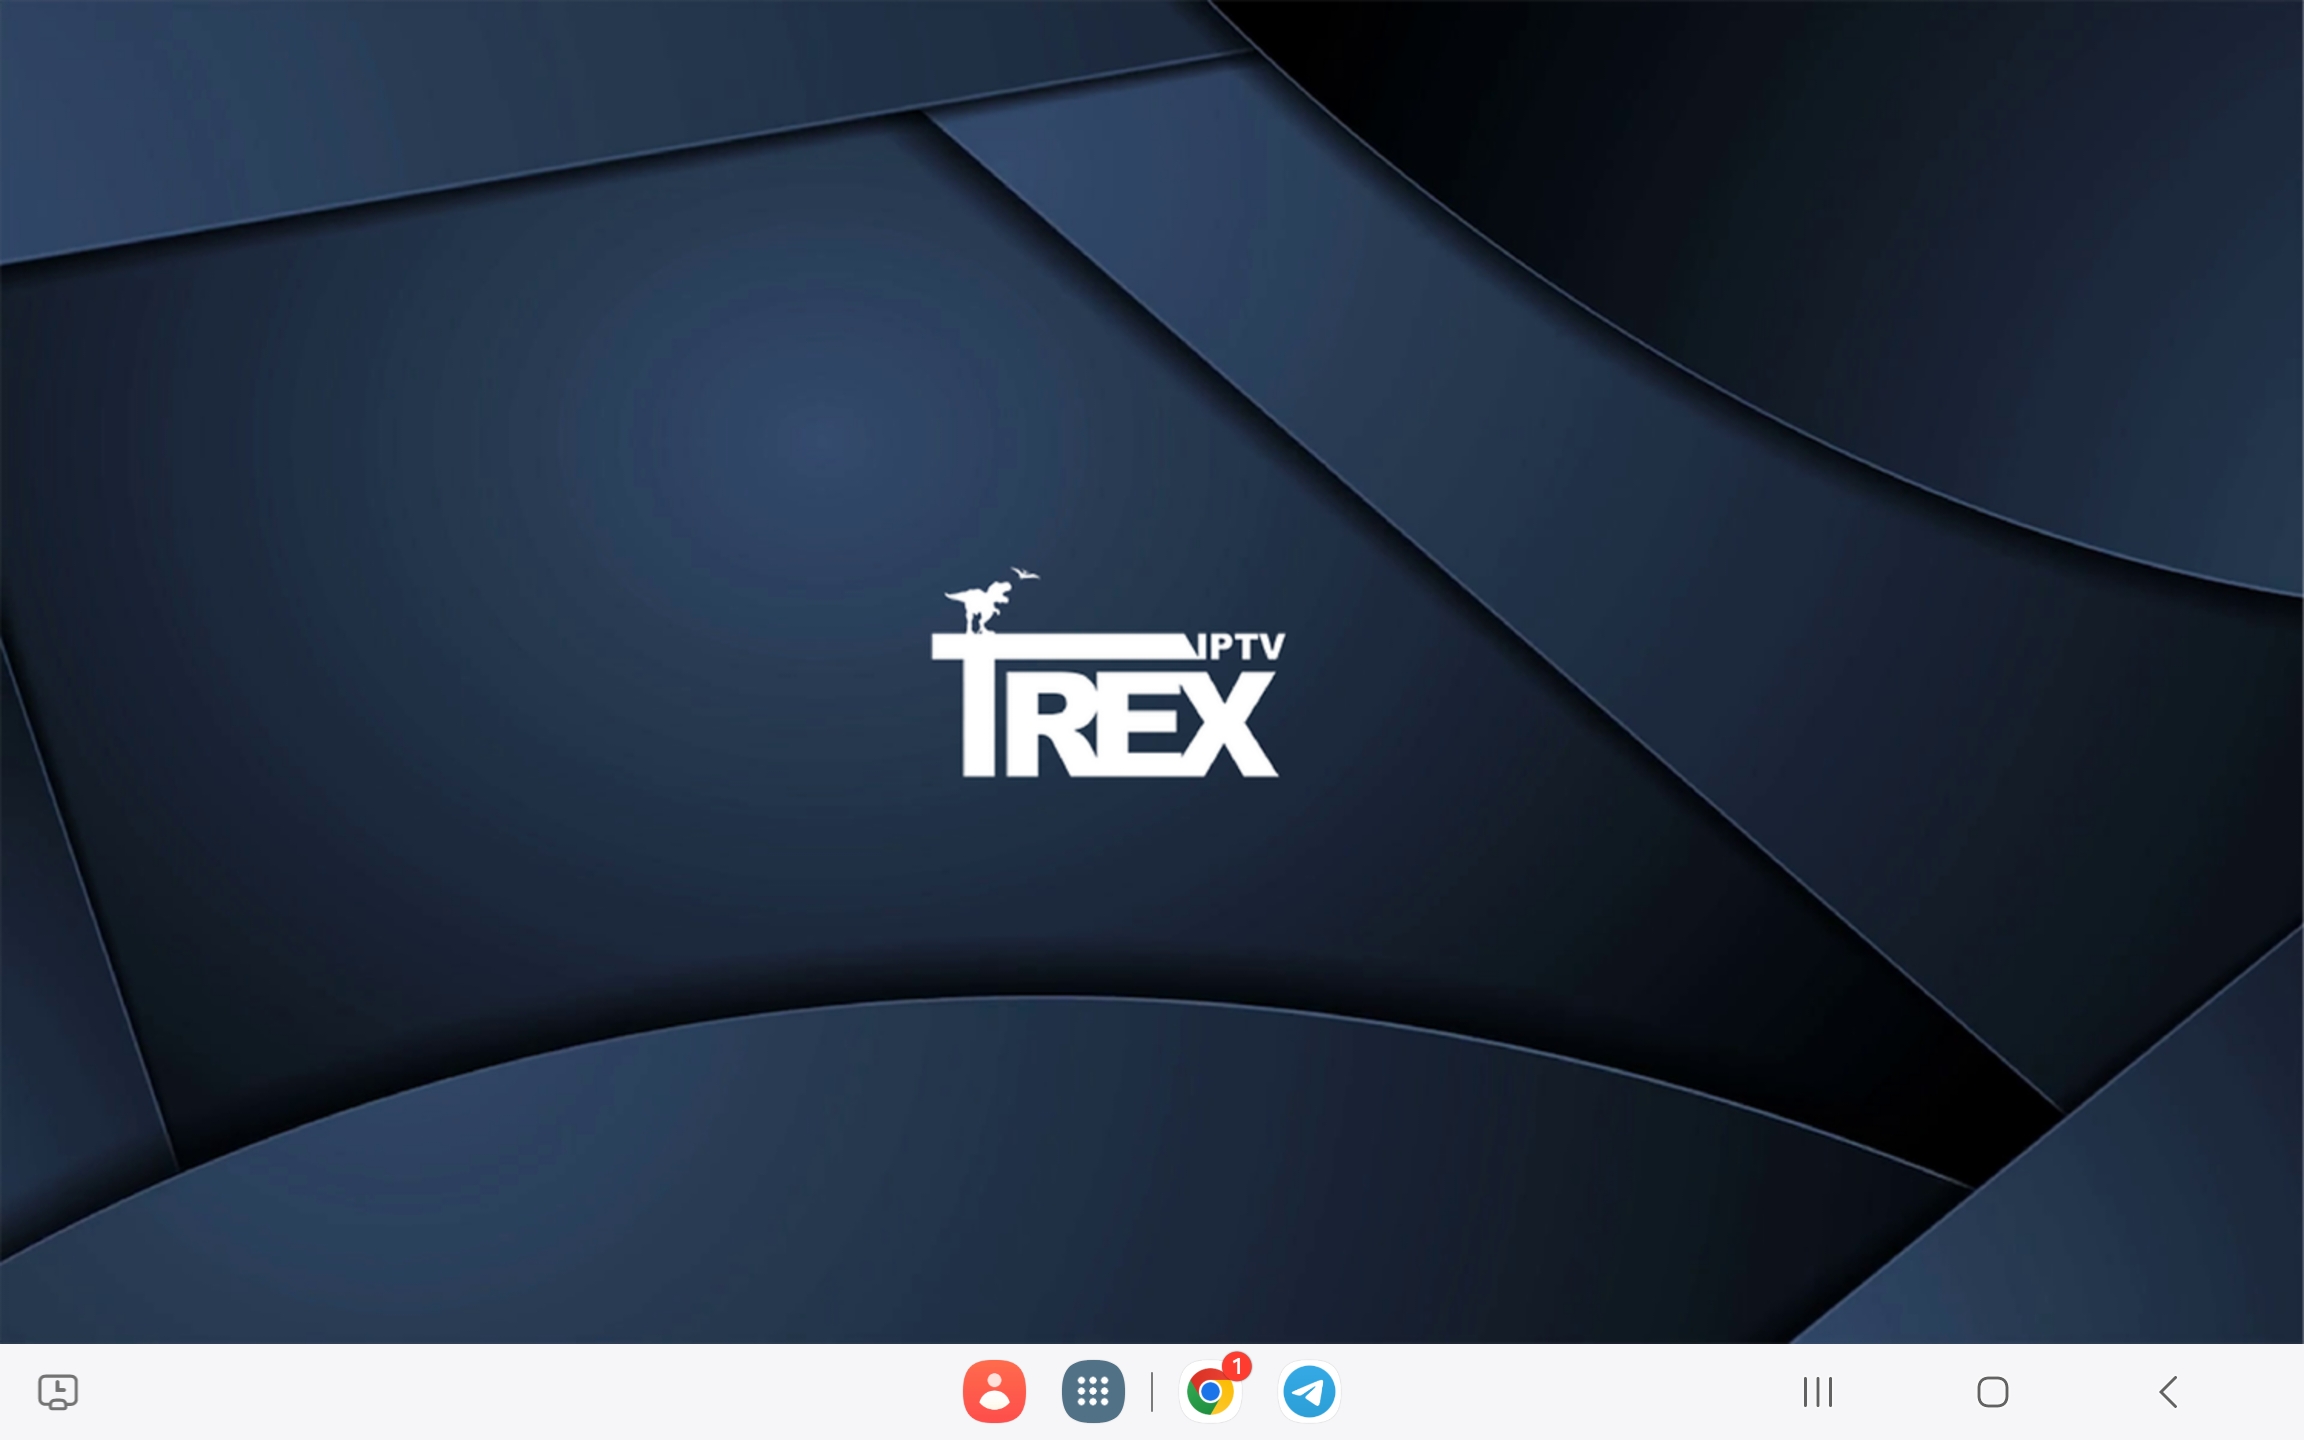Tap the letter E in TREX logo
Image resolution: width=2304 pixels, height=1440 pixels.
(x=1140, y=726)
